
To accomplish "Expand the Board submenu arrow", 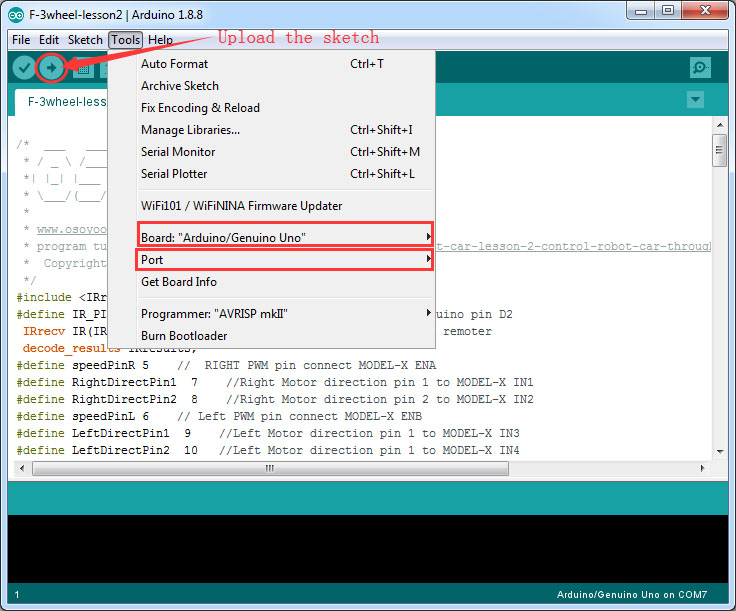I will (428, 237).
